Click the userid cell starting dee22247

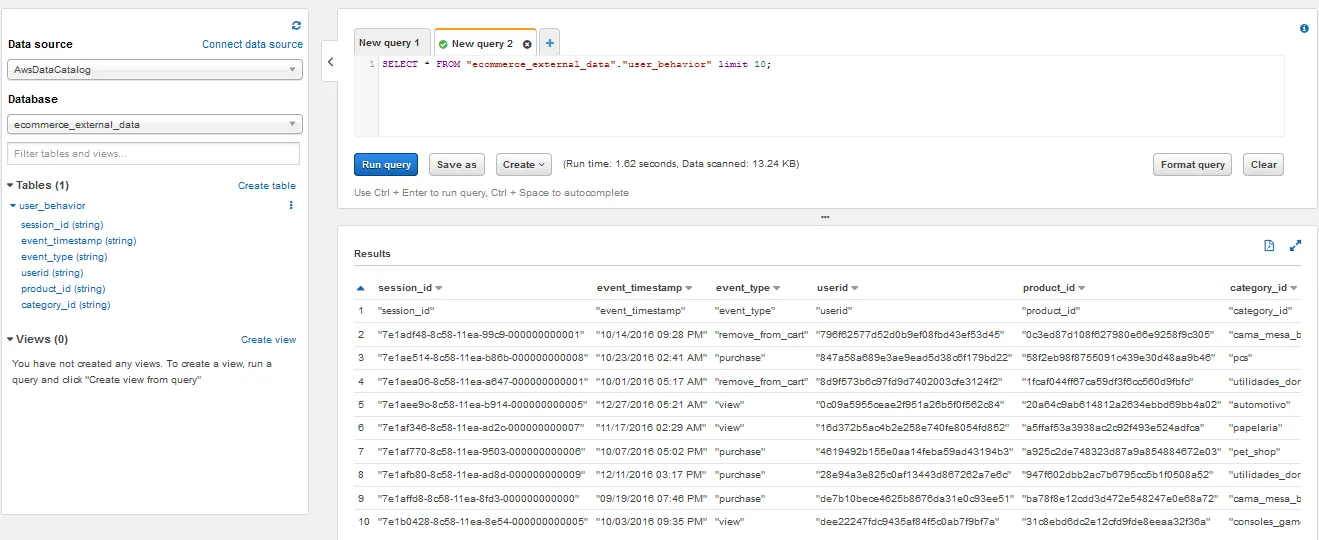pos(908,521)
